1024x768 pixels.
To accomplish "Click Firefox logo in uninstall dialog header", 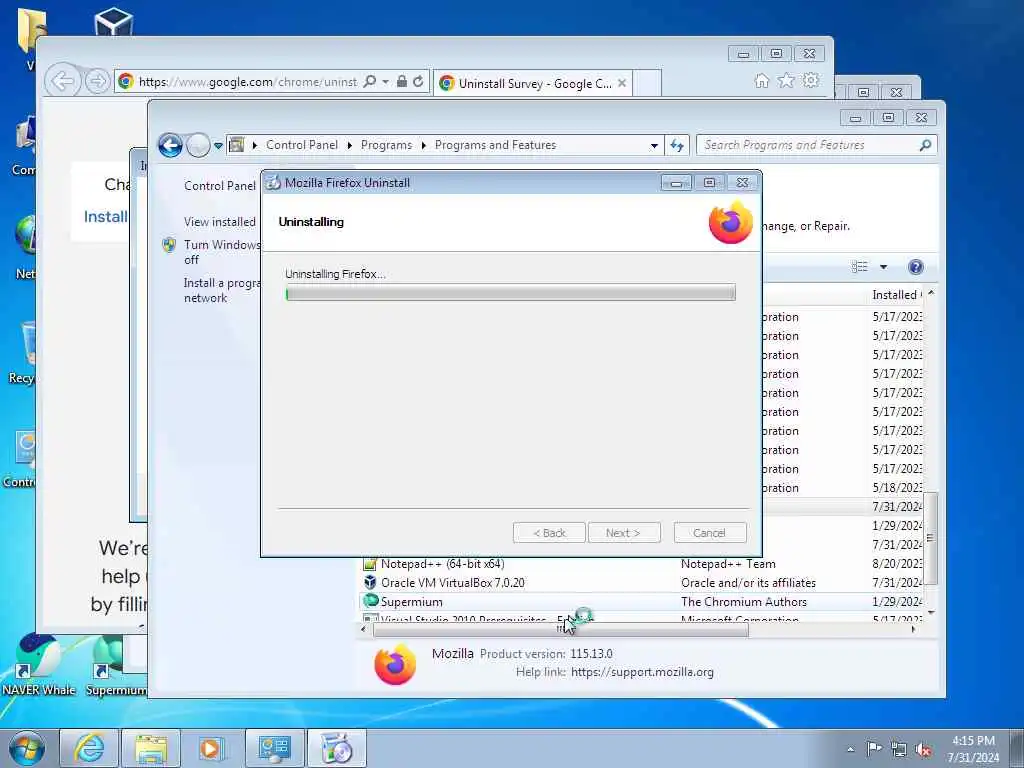I will click(731, 222).
